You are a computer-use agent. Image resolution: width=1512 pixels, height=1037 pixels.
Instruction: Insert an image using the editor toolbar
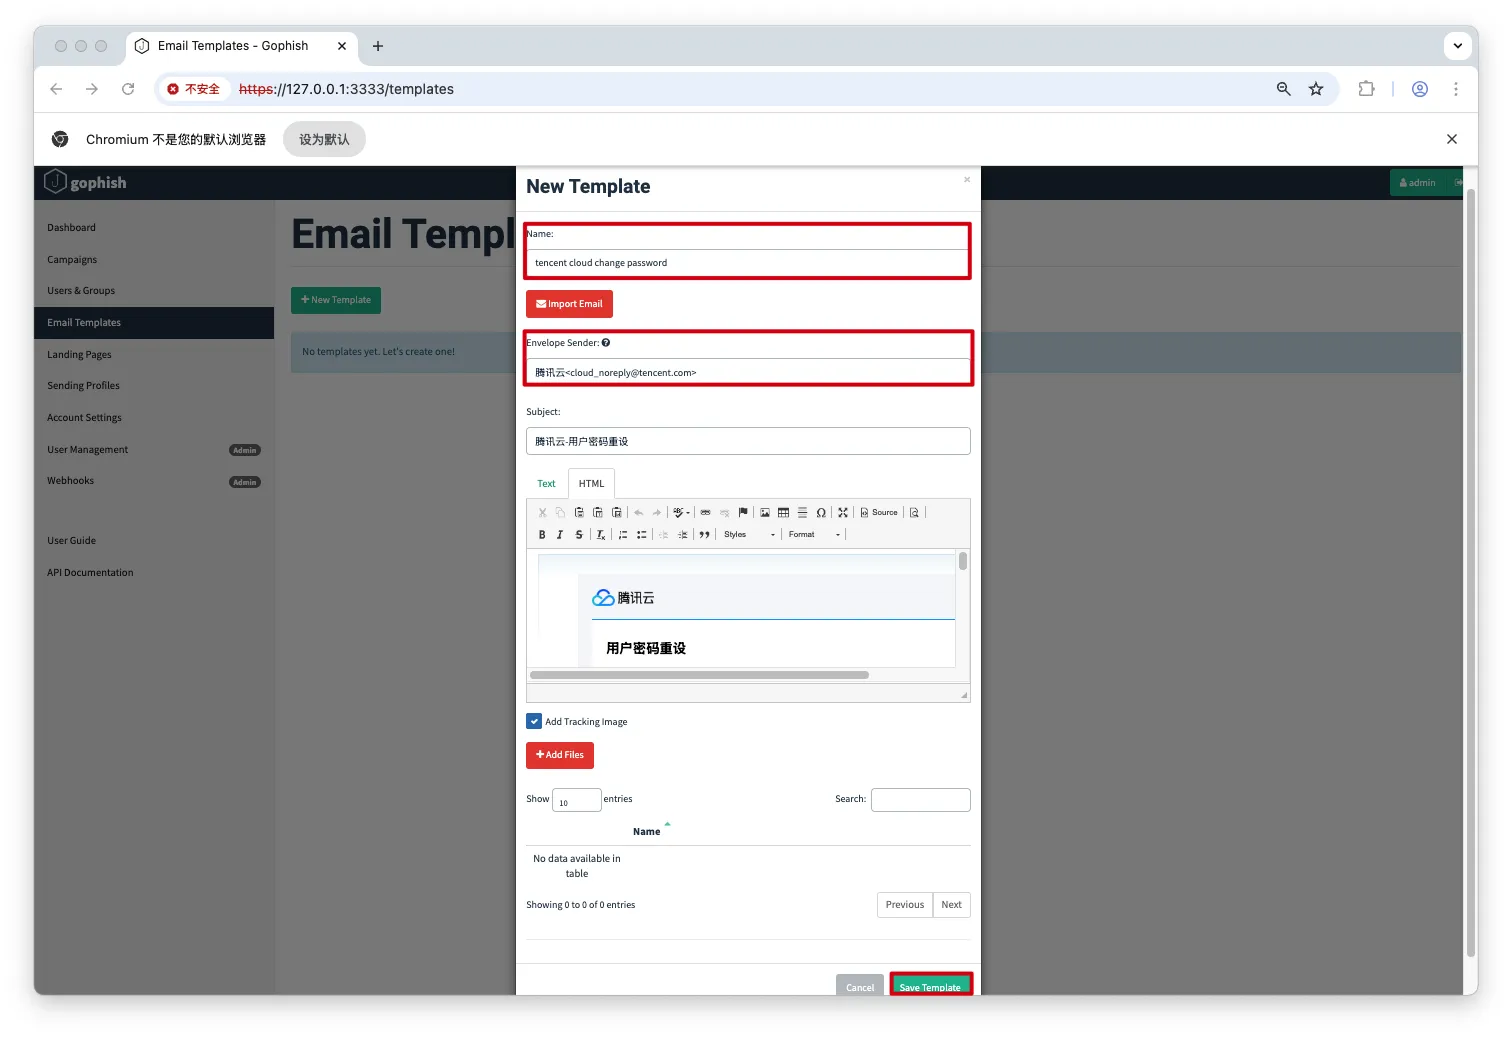pyautogui.click(x=765, y=513)
